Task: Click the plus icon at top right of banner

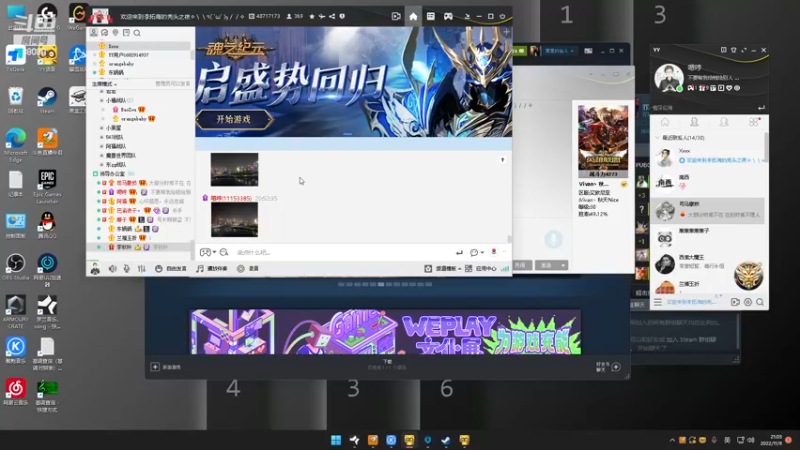Action: click(506, 32)
